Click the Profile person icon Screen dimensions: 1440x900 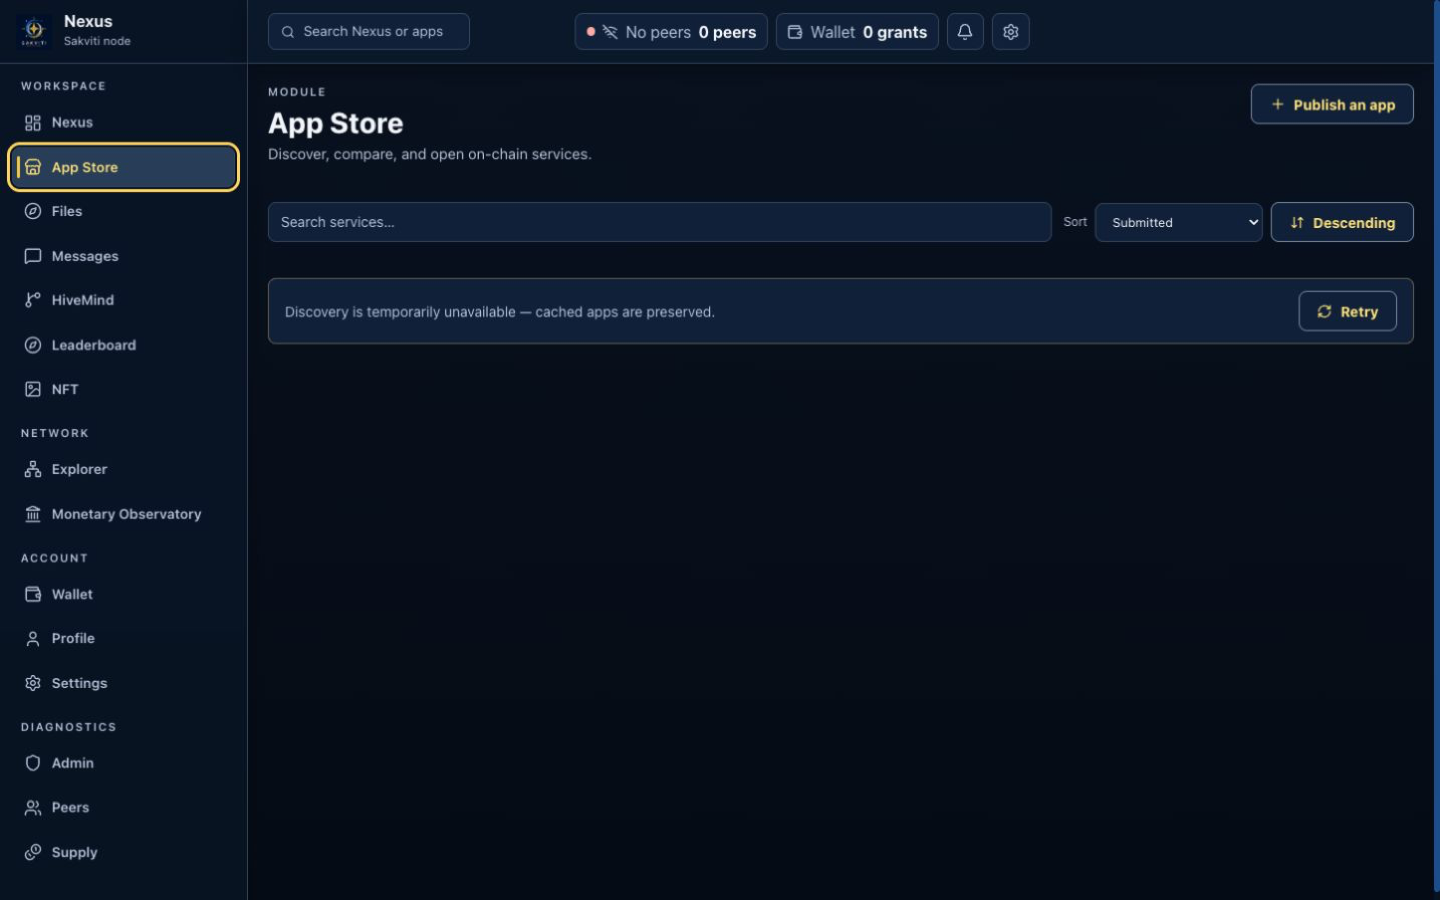pyautogui.click(x=33, y=638)
